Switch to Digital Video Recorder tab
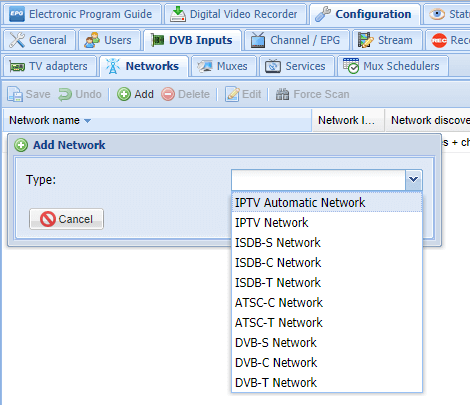 (235, 14)
